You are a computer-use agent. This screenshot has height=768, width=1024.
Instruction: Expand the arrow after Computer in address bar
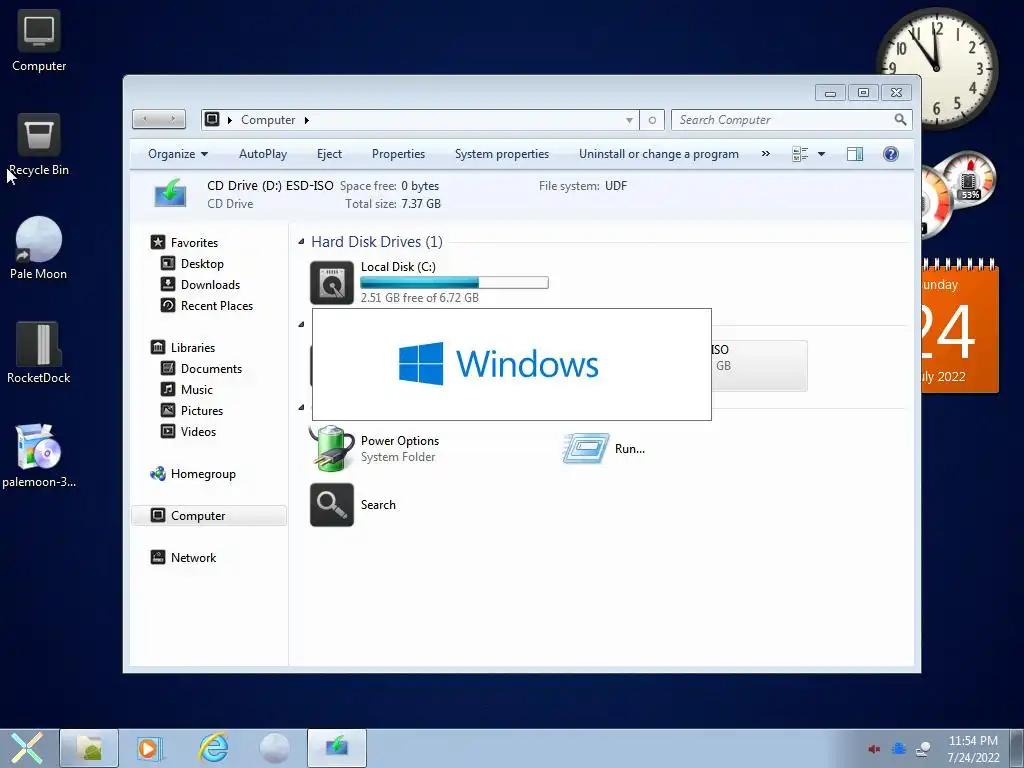click(306, 120)
